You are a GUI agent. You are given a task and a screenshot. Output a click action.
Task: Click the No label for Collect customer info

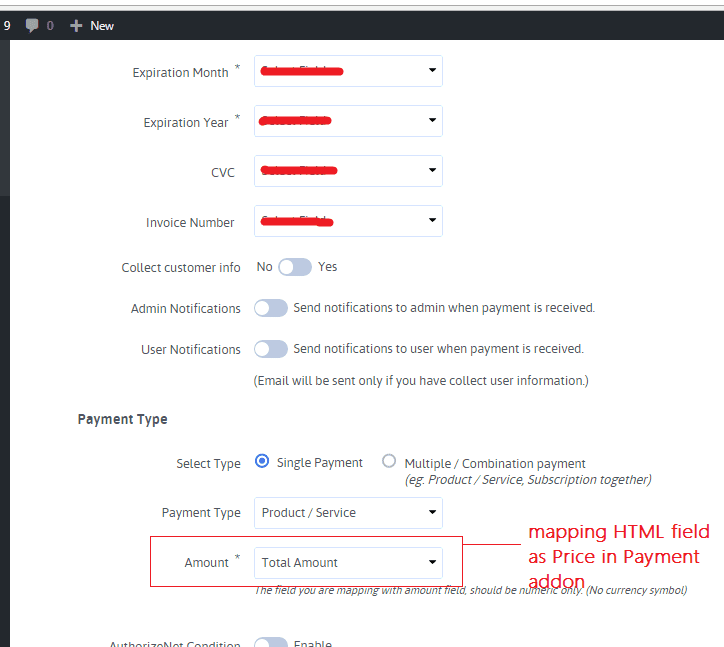264,267
